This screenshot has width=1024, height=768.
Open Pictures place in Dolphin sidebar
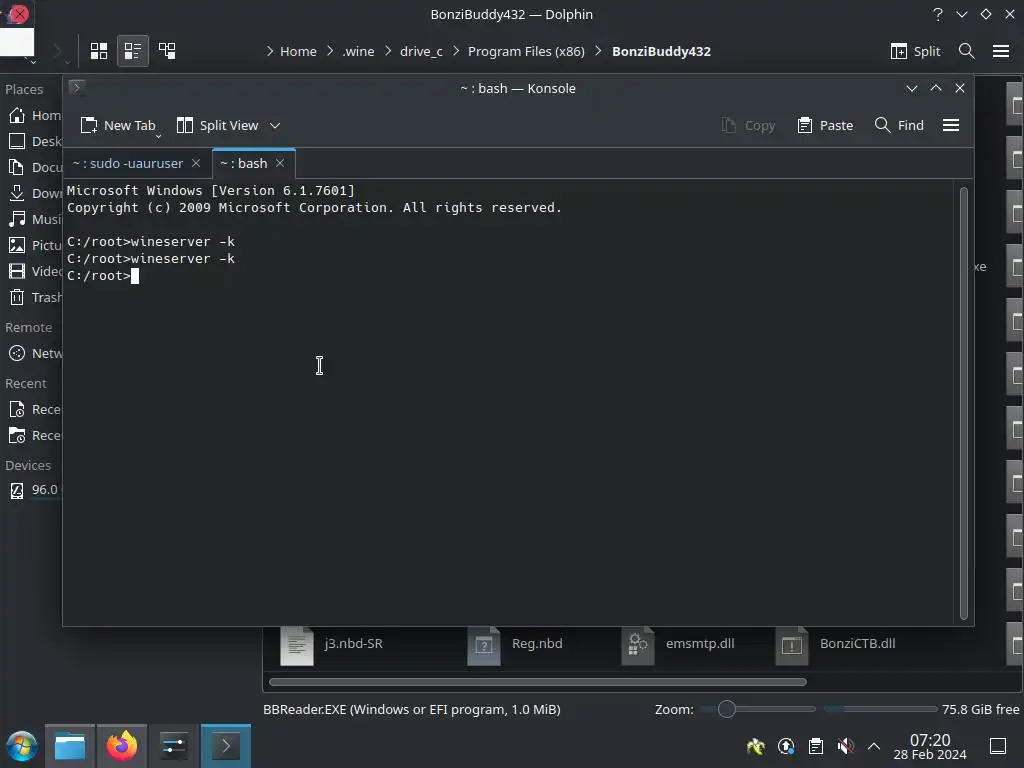click(x=34, y=246)
